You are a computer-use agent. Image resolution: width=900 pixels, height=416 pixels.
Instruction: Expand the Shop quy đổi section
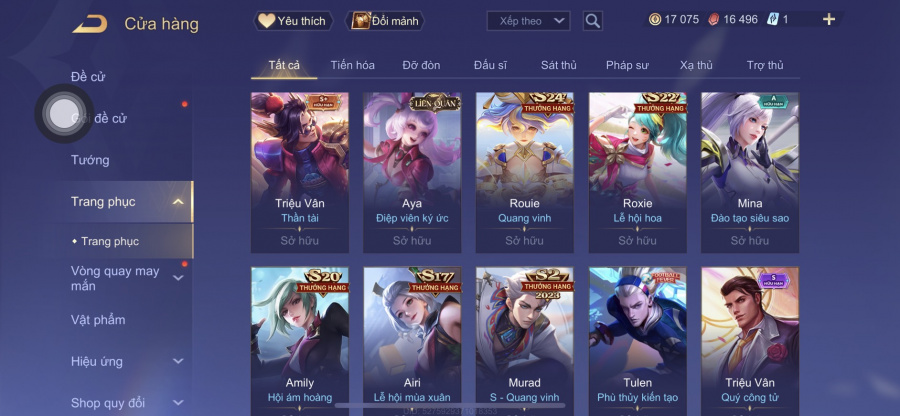point(178,403)
